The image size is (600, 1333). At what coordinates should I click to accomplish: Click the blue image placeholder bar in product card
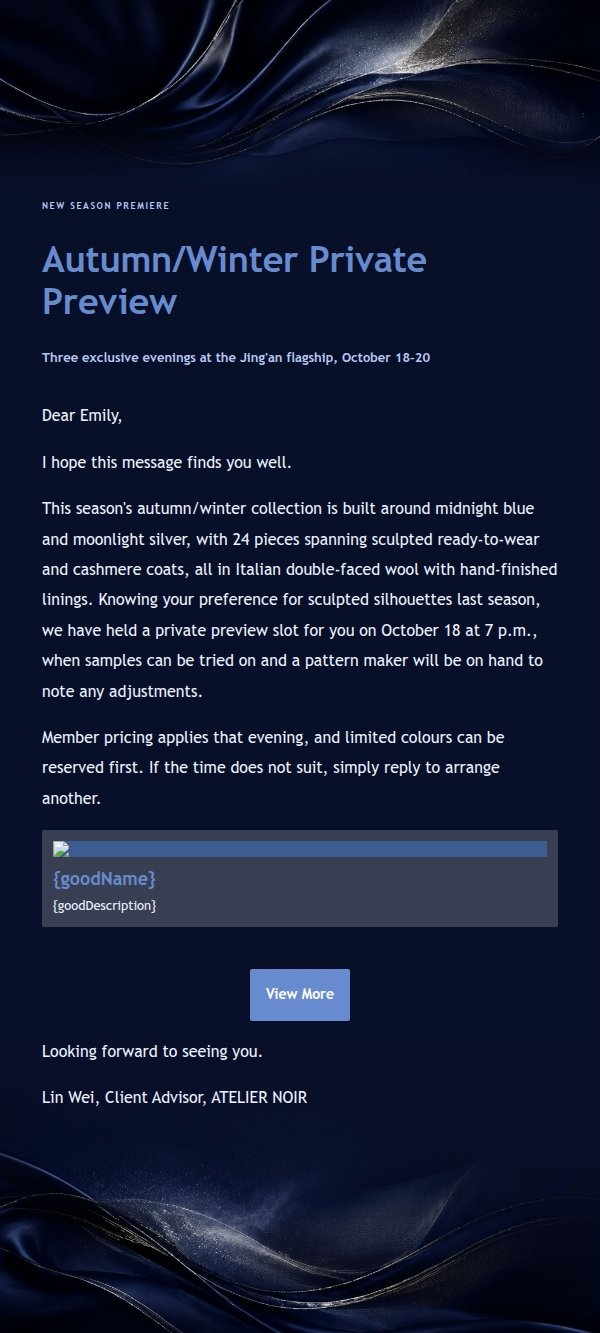300,849
